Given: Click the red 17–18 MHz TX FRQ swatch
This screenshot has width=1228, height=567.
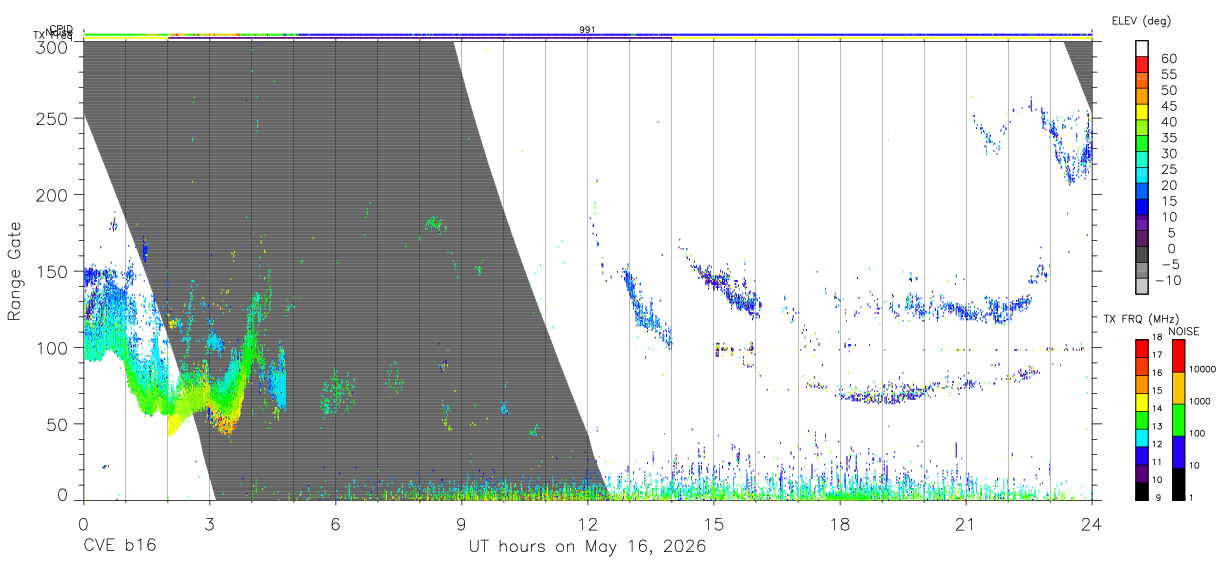Looking at the screenshot, I should [x=1141, y=348].
